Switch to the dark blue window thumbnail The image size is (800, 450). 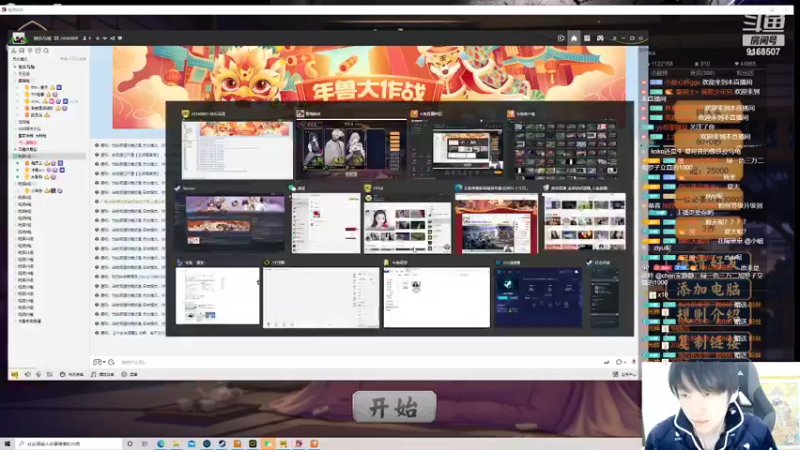538,297
